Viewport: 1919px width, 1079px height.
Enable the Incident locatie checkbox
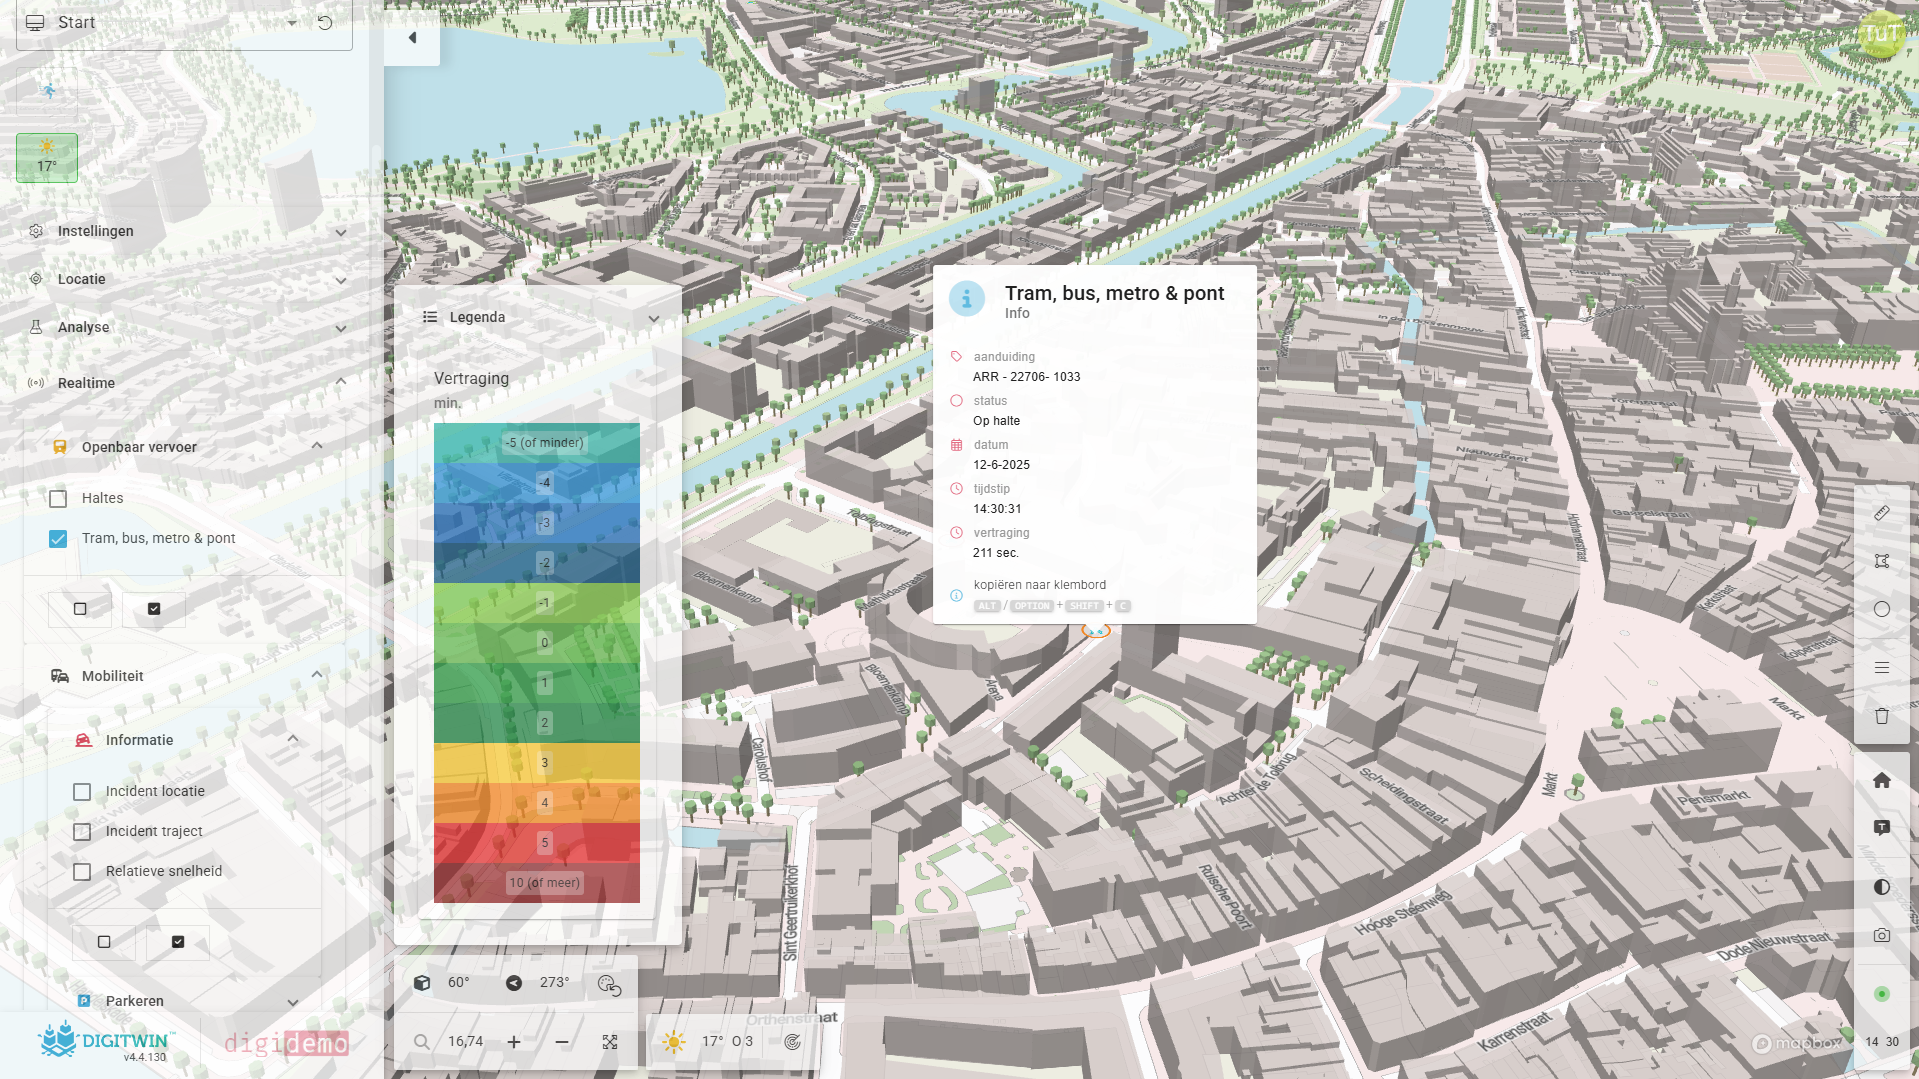pyautogui.click(x=82, y=792)
